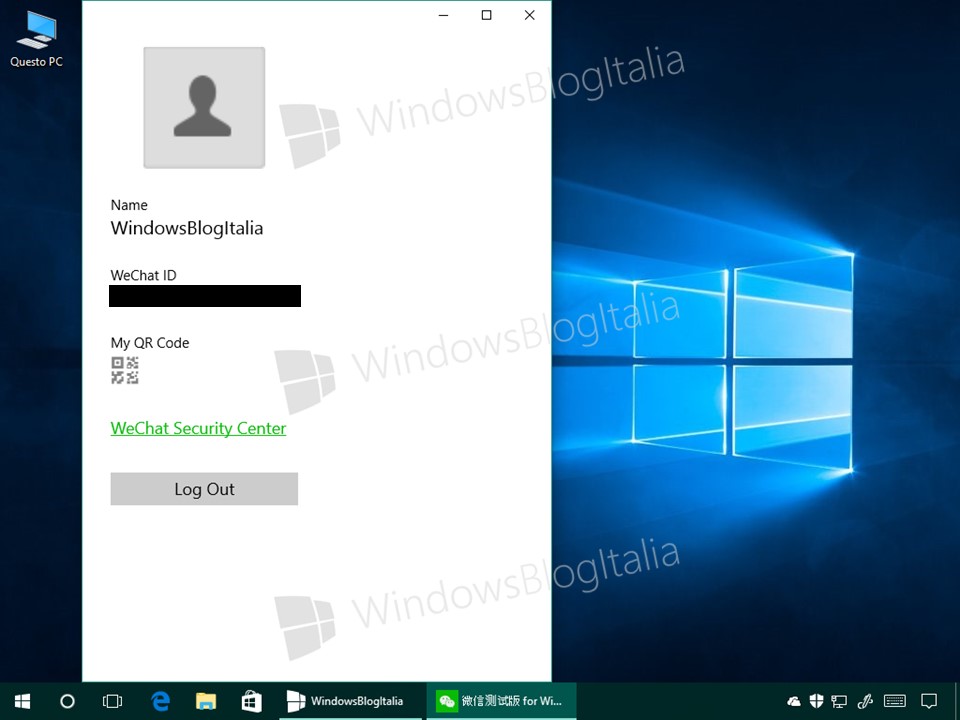Click the blacked-out WeChat ID field
Image resolution: width=960 pixels, height=720 pixels.
tap(205, 296)
